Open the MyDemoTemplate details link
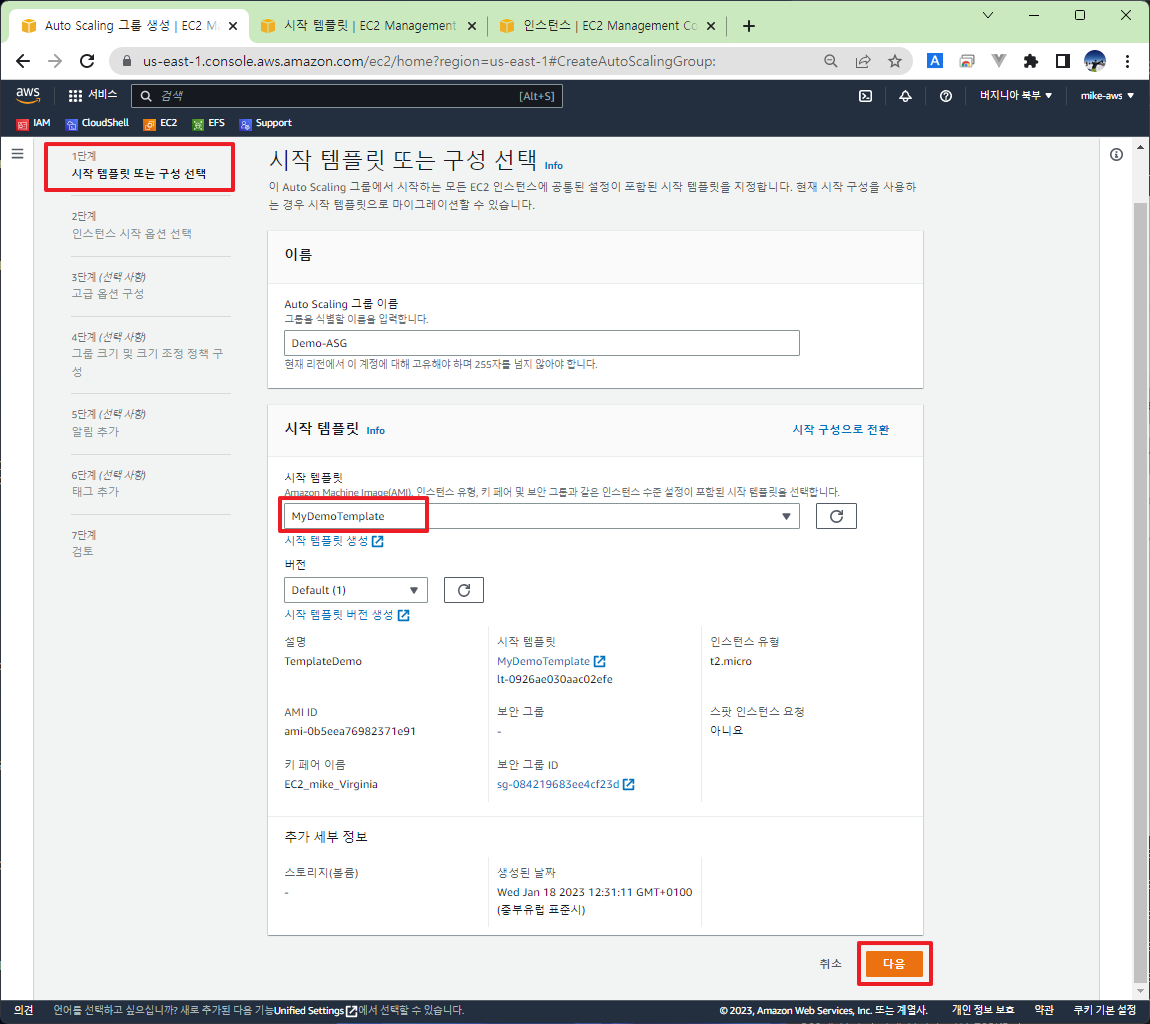This screenshot has width=1150, height=1024. tap(551, 661)
